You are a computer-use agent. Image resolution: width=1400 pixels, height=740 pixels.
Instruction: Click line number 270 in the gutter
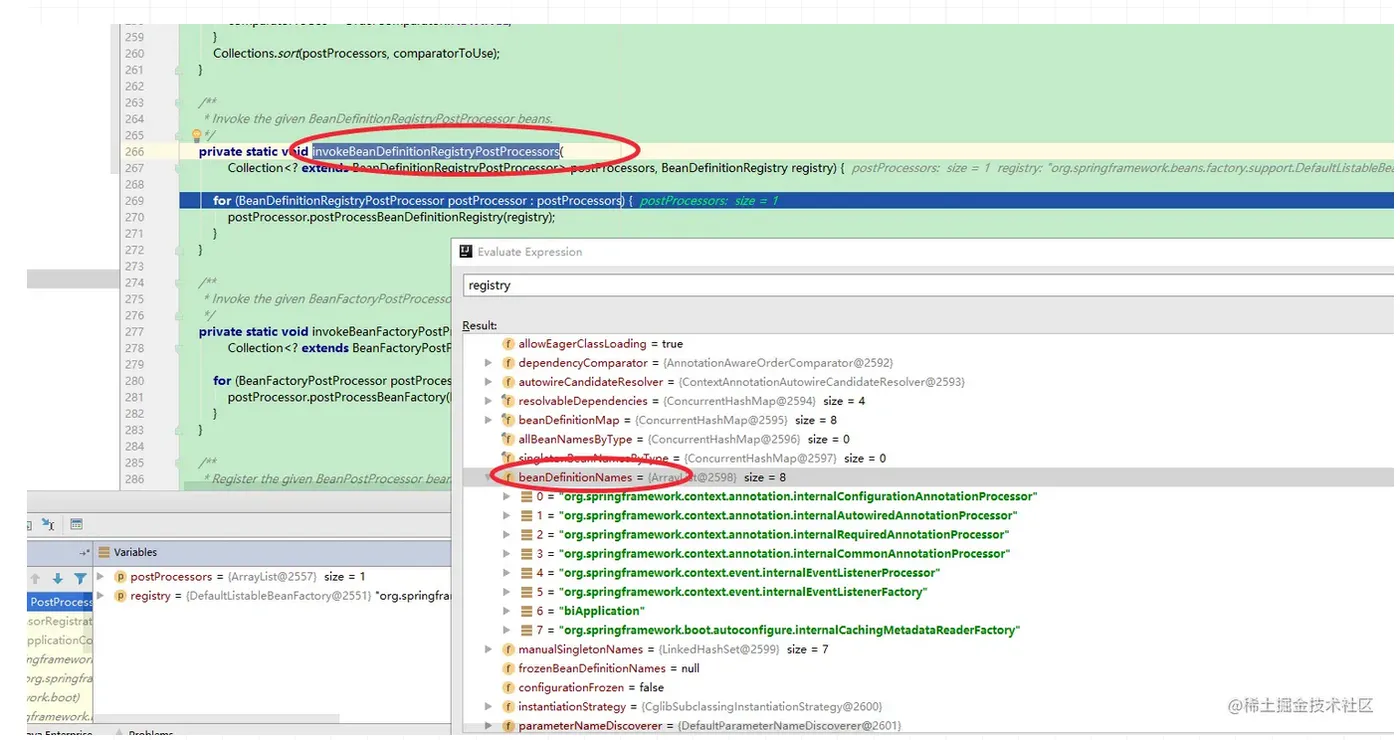[134, 217]
